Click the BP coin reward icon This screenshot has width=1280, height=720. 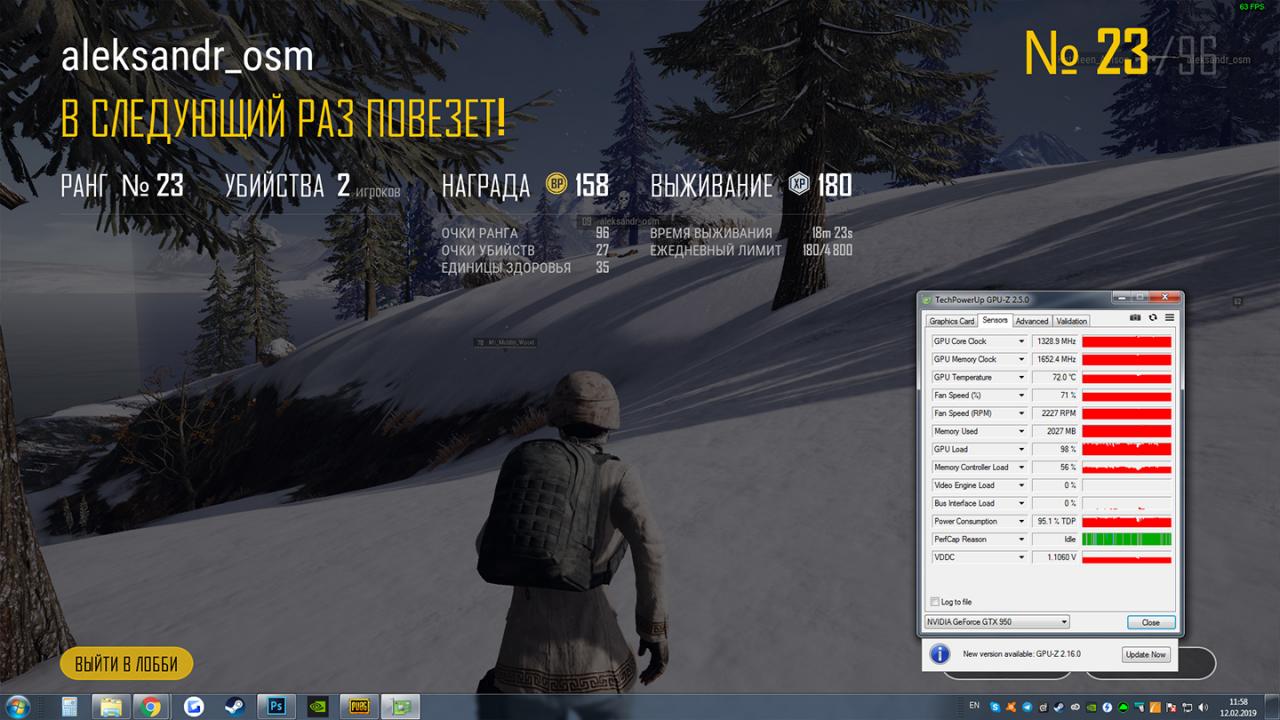pos(557,185)
